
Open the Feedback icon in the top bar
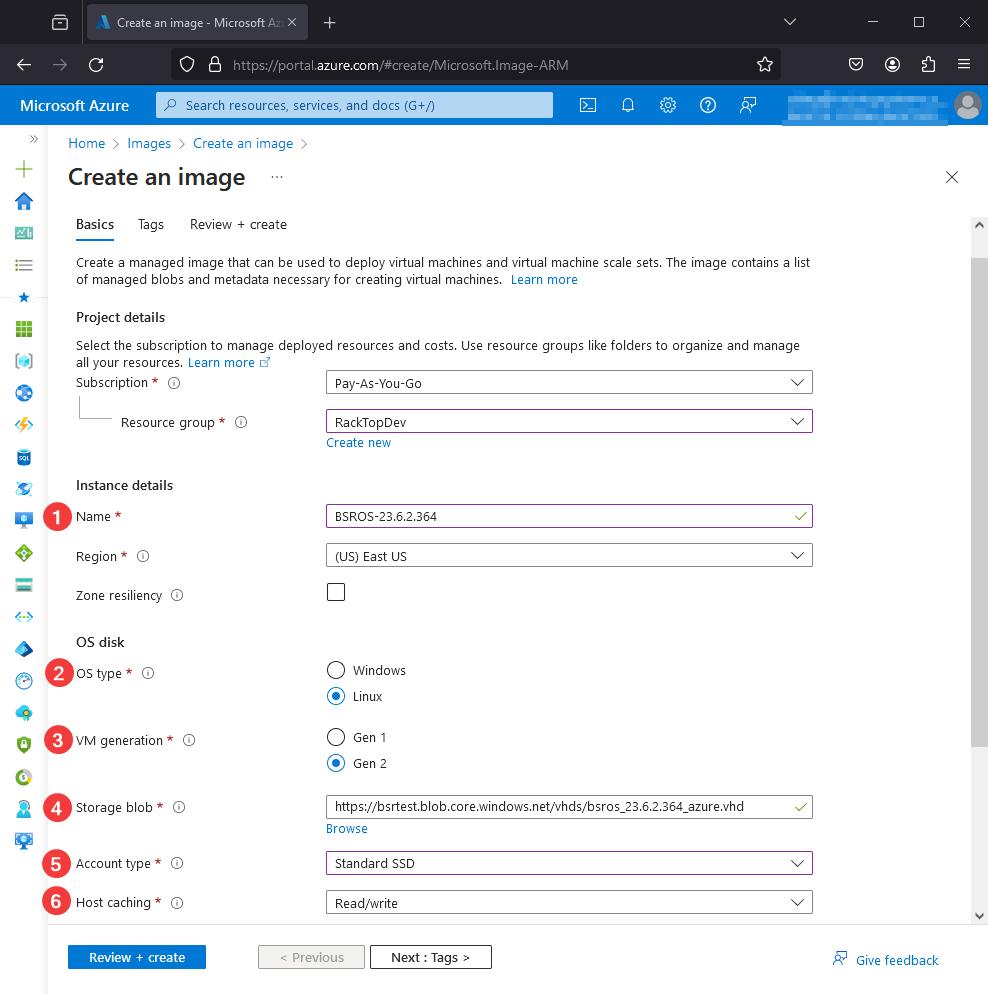[x=748, y=104]
